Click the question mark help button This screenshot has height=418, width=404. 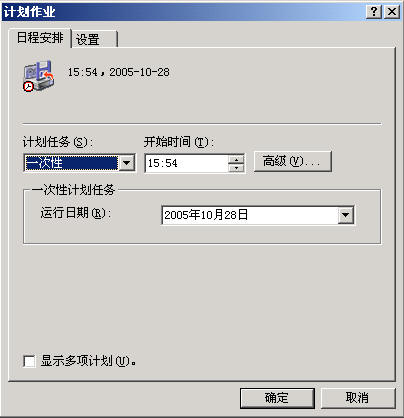pos(374,12)
